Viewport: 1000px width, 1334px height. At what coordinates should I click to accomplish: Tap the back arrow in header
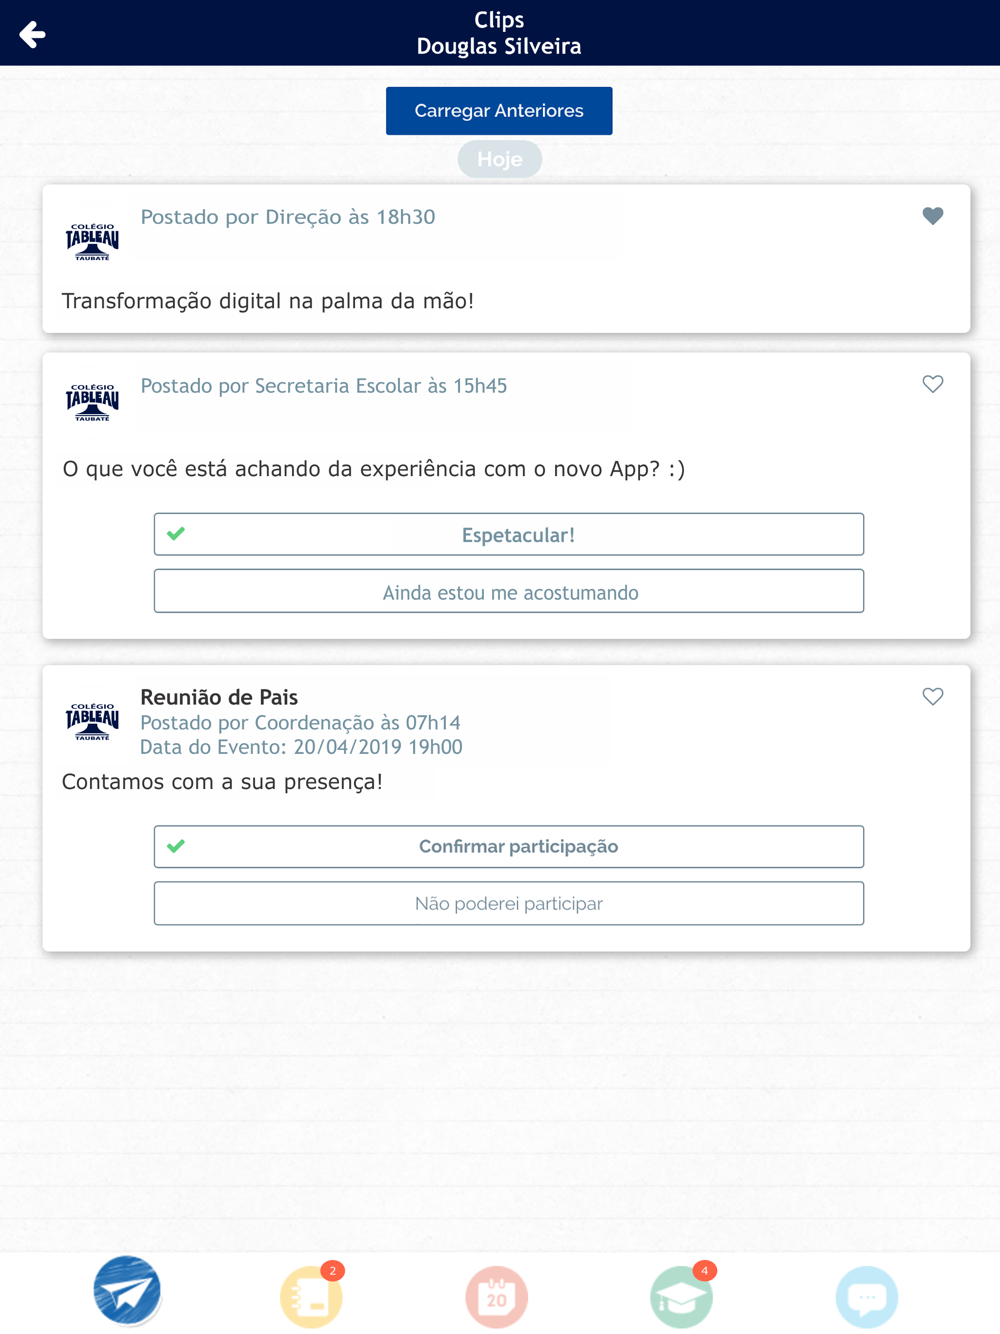(x=32, y=34)
